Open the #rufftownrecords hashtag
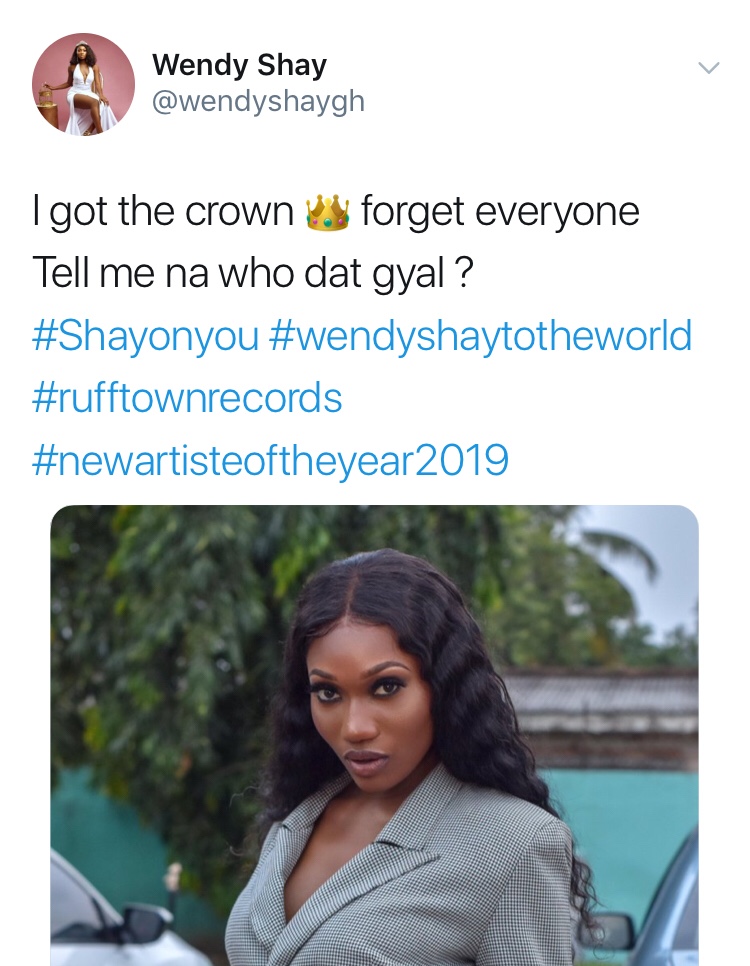 point(187,398)
